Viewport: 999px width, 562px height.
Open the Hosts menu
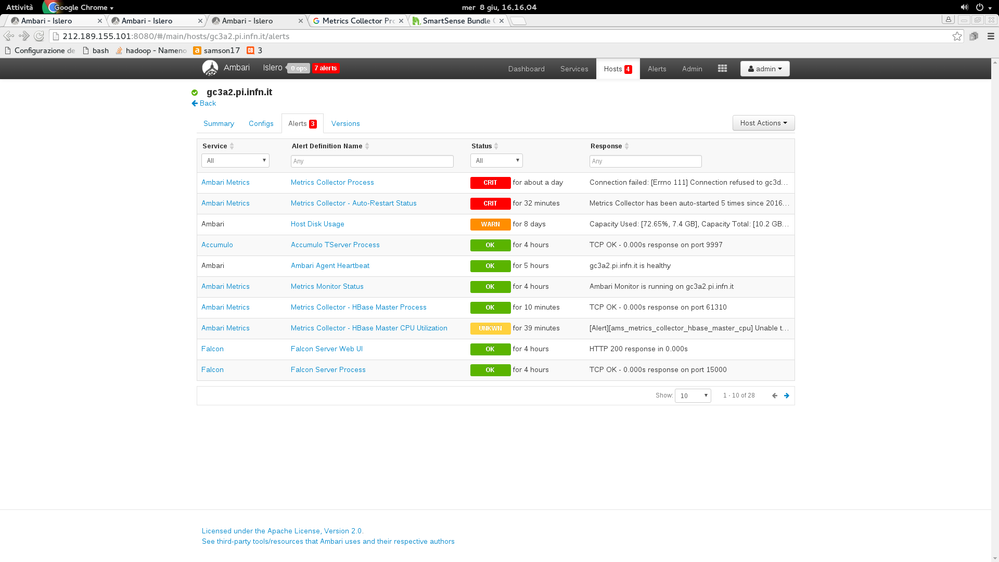pos(617,69)
